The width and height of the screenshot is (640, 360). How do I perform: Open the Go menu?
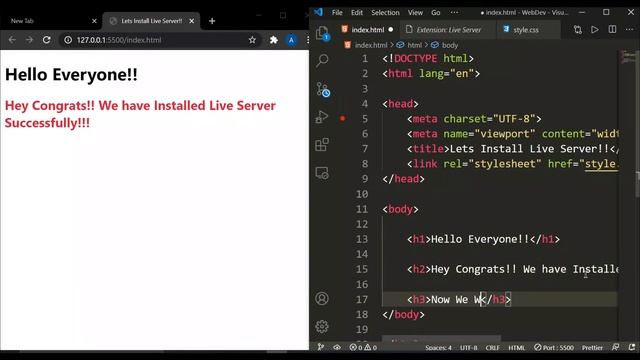point(436,13)
